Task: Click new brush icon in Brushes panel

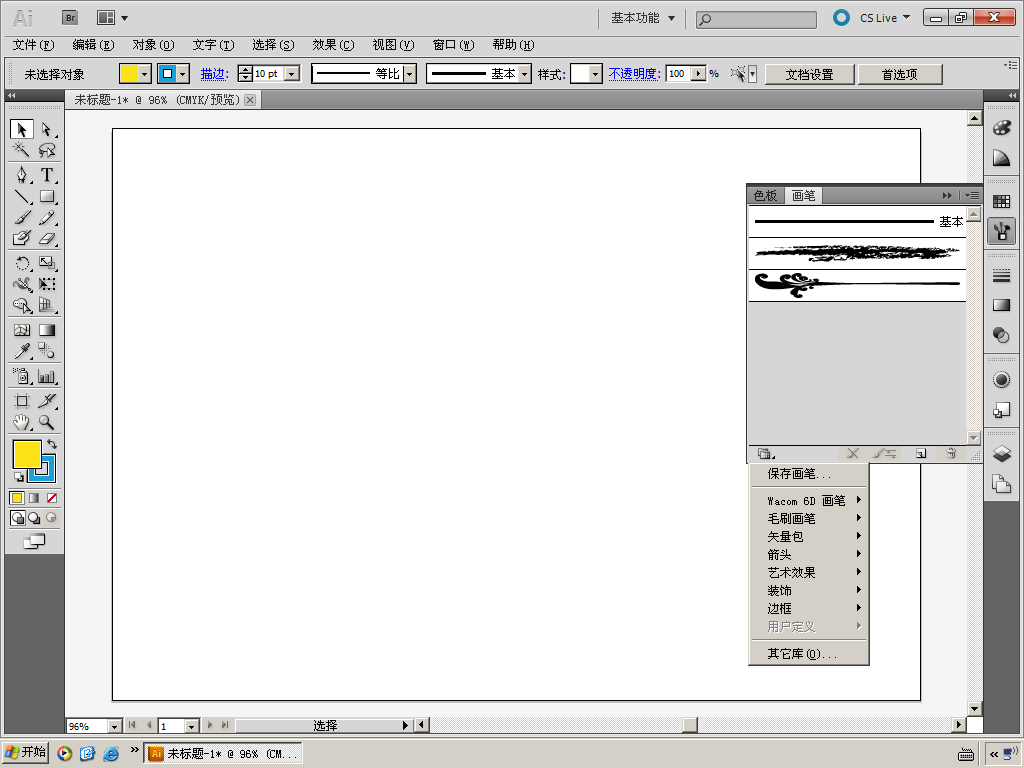Action: pyautogui.click(x=921, y=453)
